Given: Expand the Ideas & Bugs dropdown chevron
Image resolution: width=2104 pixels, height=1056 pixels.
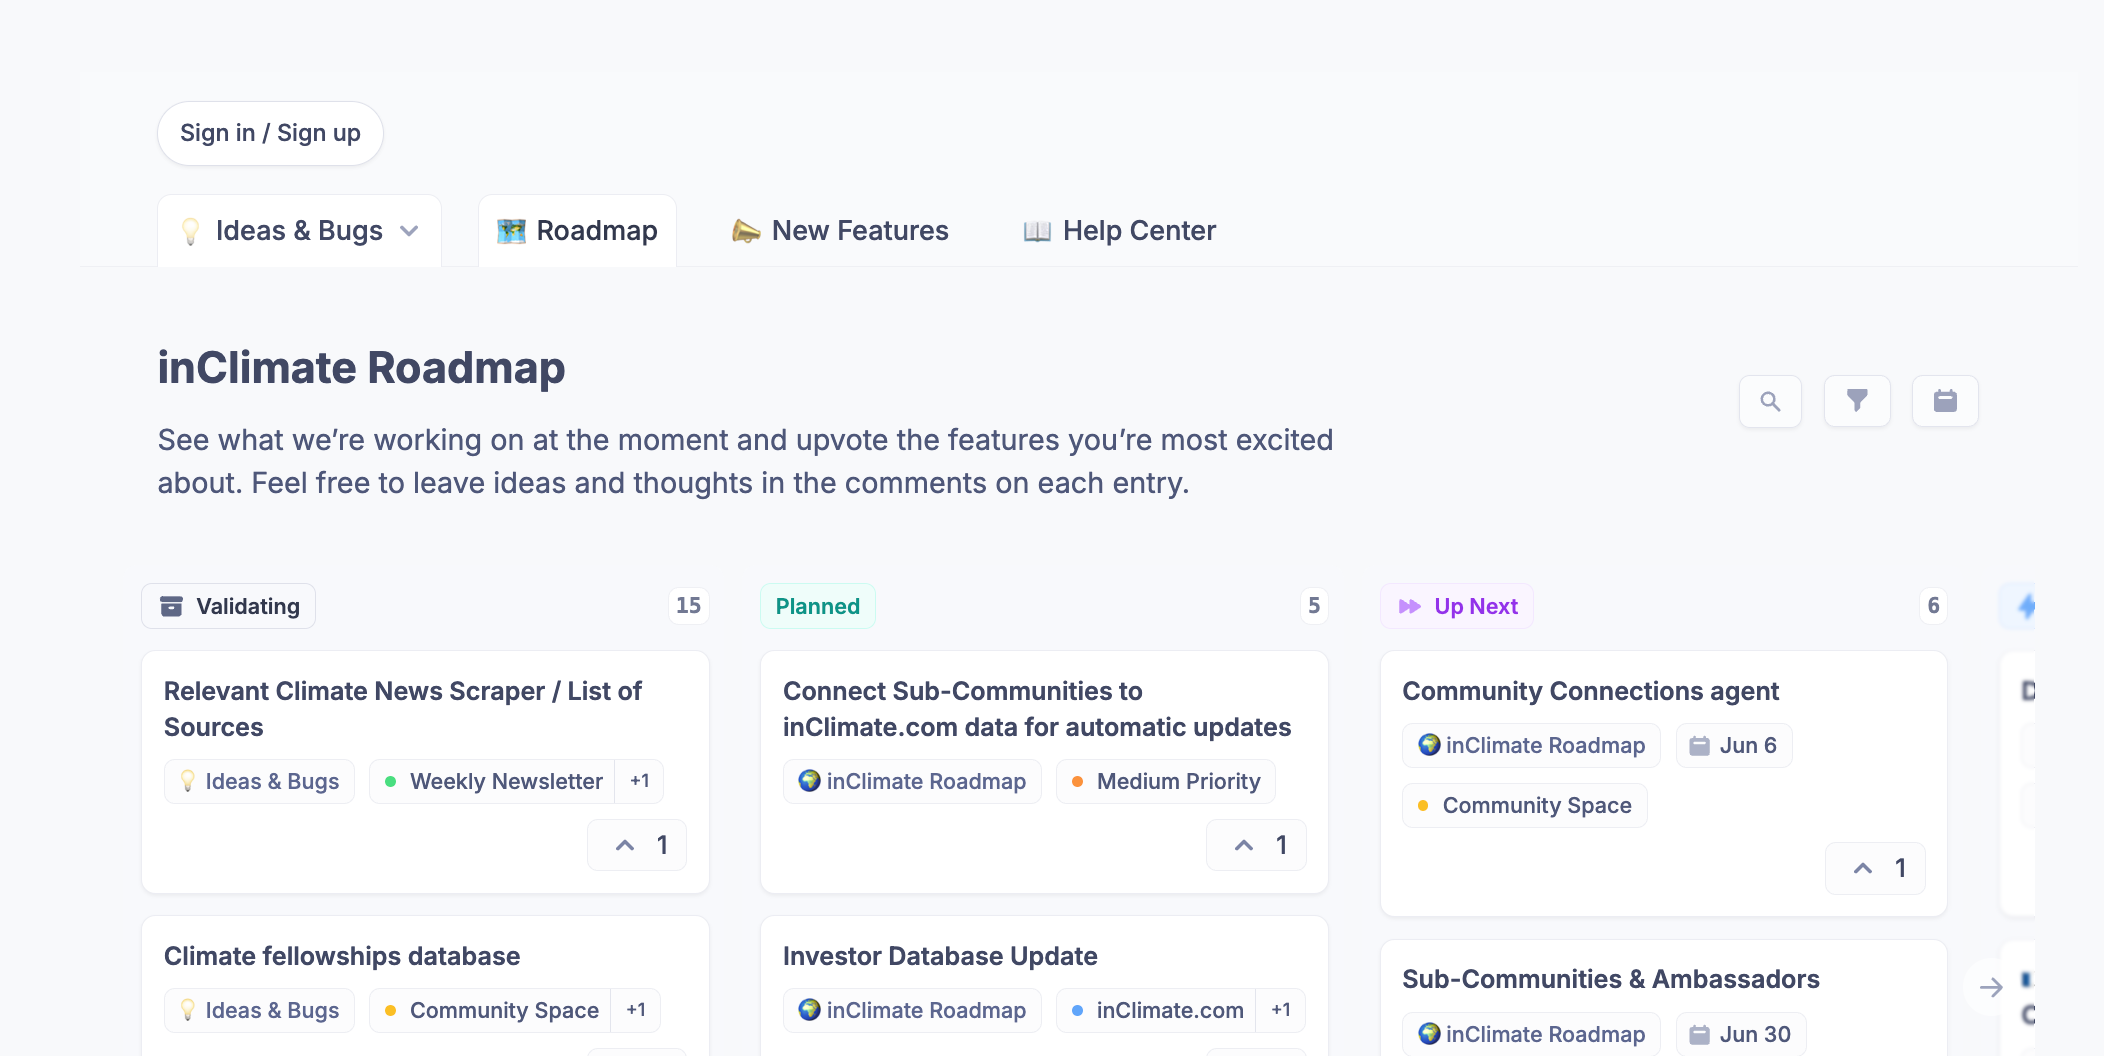Looking at the screenshot, I should tap(409, 231).
